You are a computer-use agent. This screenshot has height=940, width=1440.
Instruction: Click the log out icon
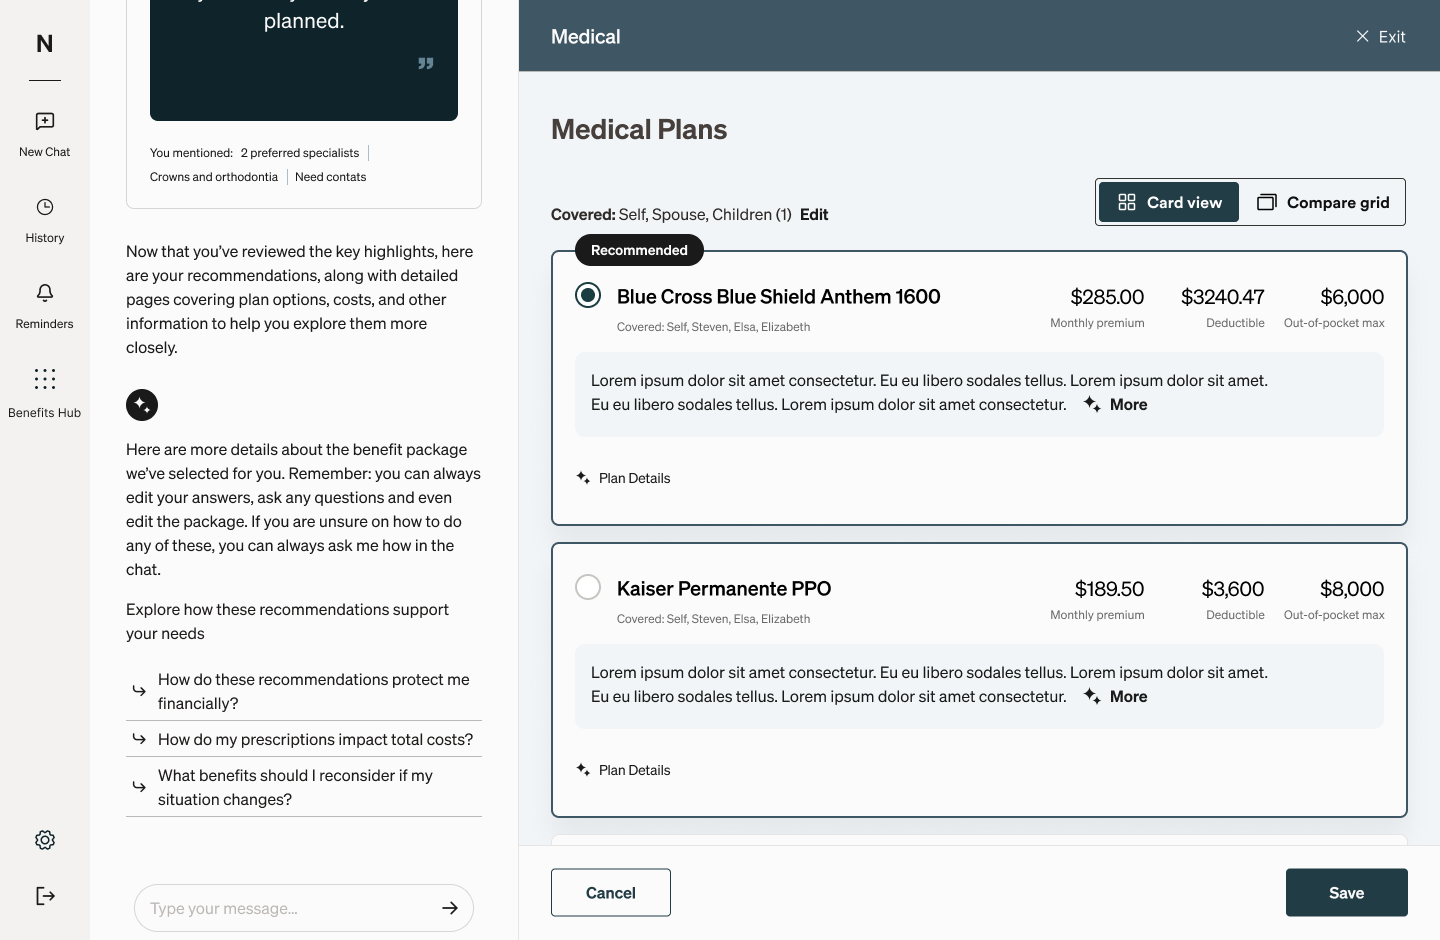[x=45, y=896]
